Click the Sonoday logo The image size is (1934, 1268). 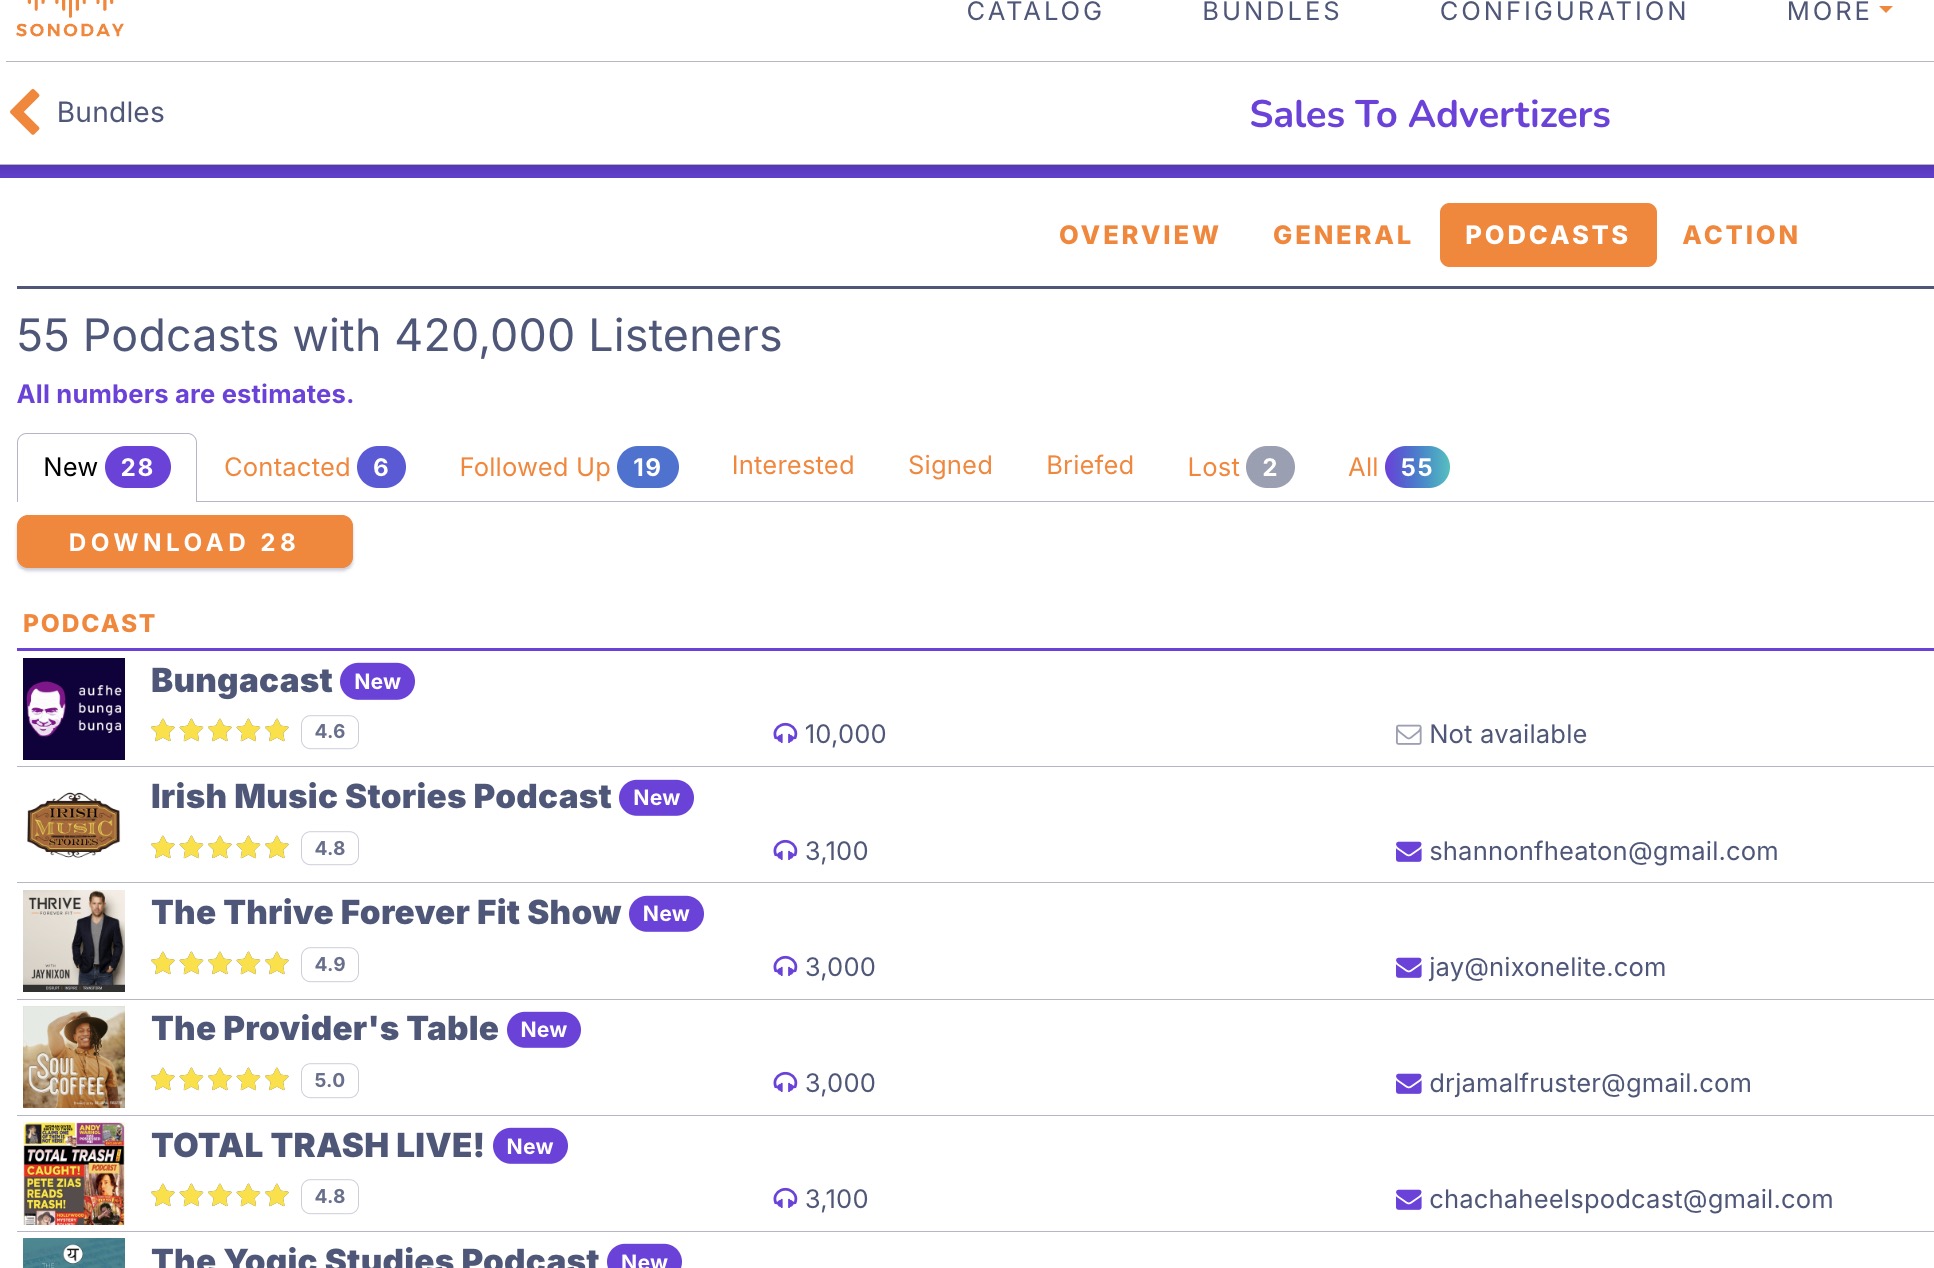click(70, 20)
